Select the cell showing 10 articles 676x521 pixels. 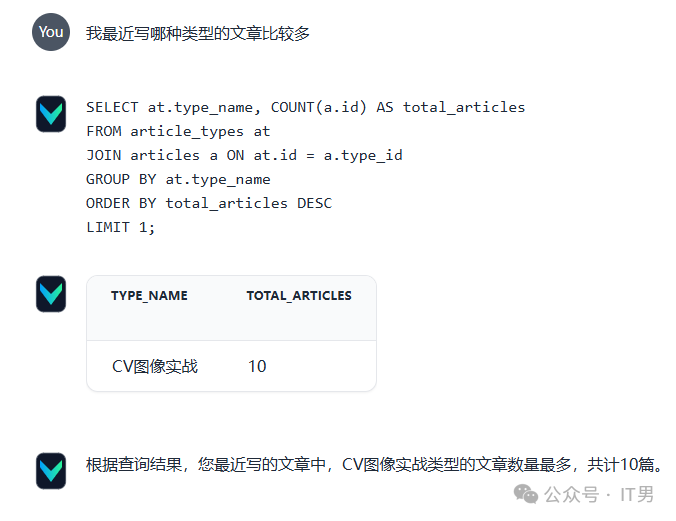tap(257, 366)
